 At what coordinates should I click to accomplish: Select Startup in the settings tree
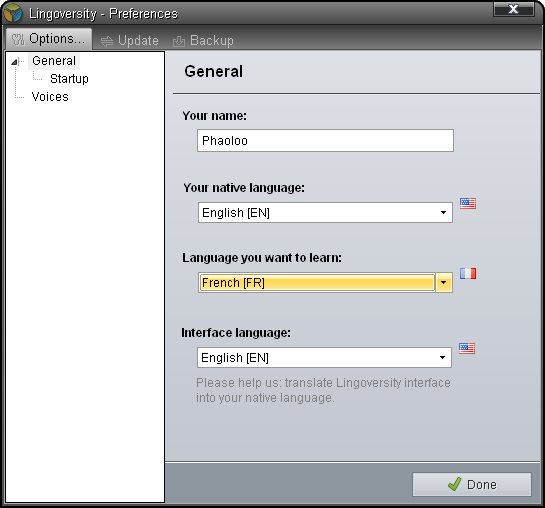pyautogui.click(x=69, y=79)
